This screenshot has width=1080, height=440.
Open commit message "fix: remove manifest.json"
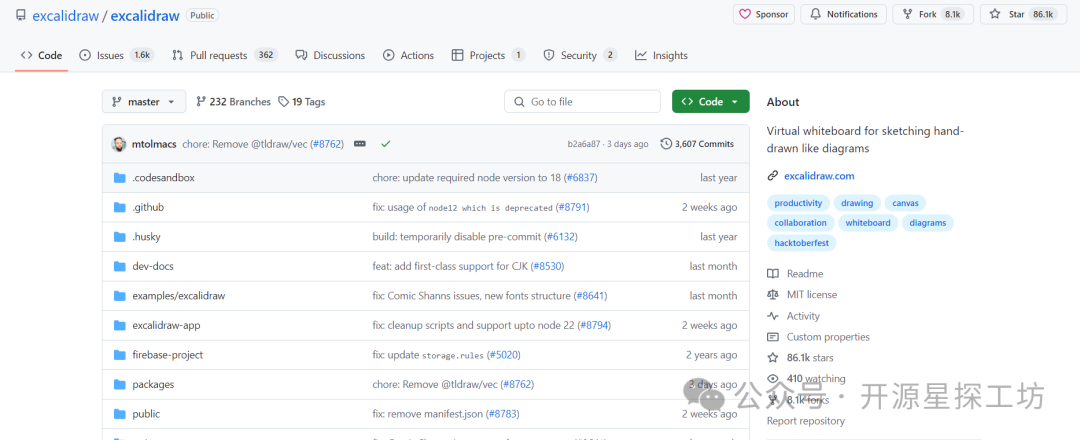pos(428,415)
